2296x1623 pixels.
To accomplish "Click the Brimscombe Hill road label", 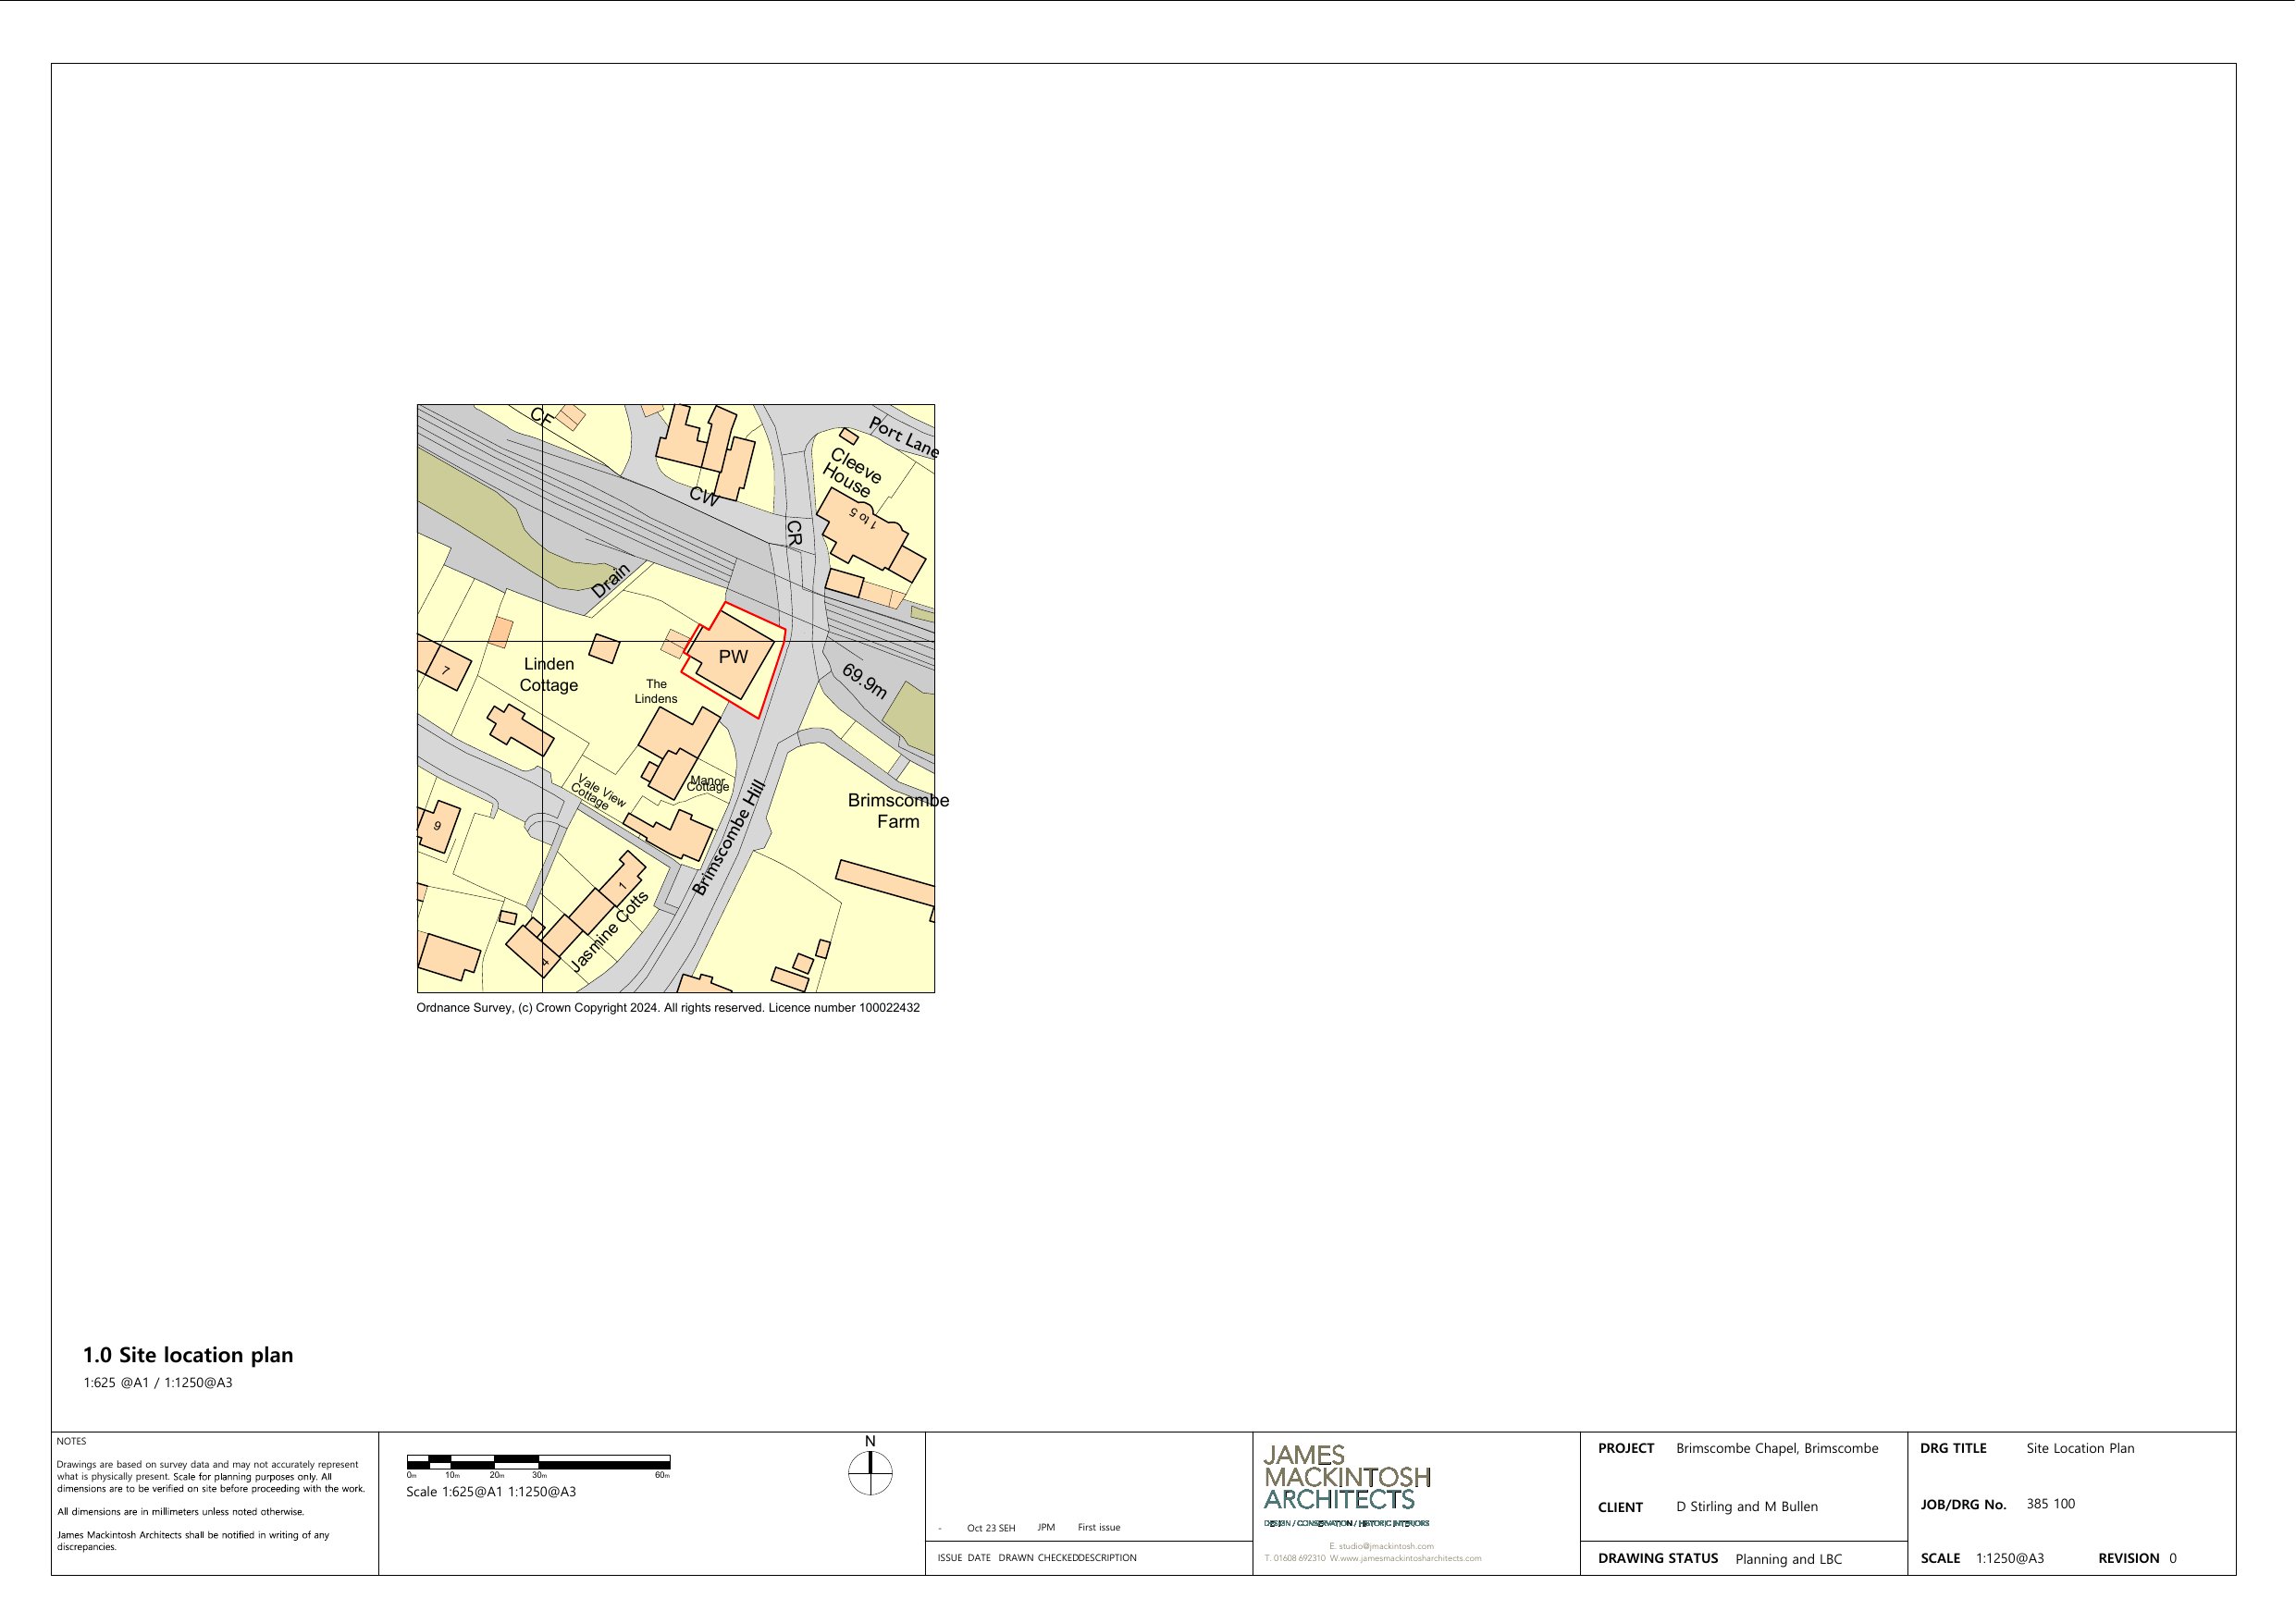I will (728, 838).
